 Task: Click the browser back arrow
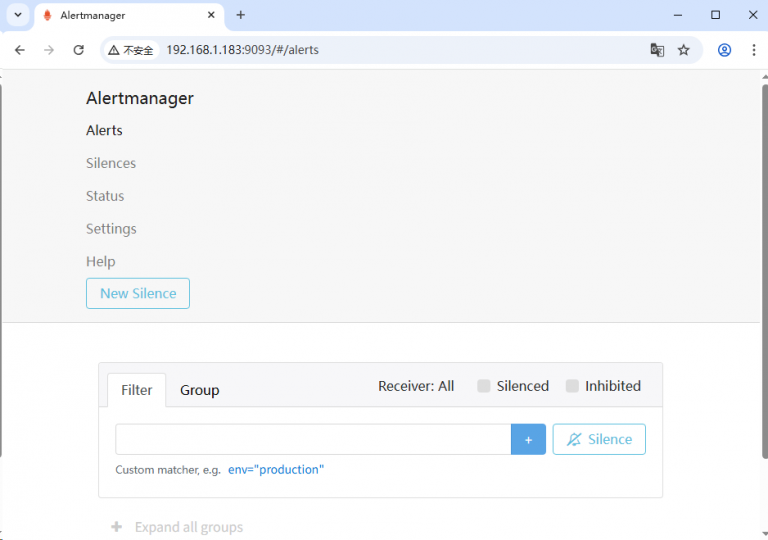[x=20, y=50]
